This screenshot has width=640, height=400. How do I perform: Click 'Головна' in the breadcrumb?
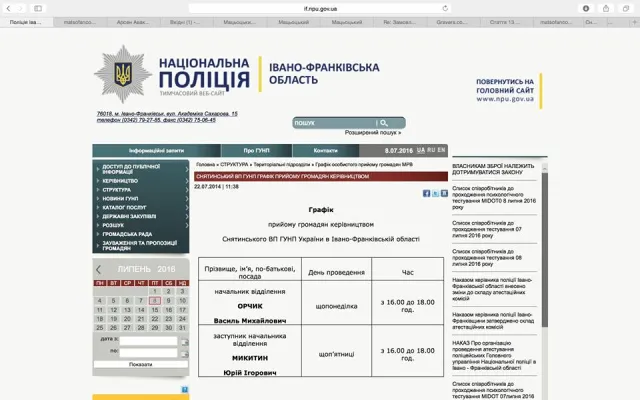pos(205,164)
